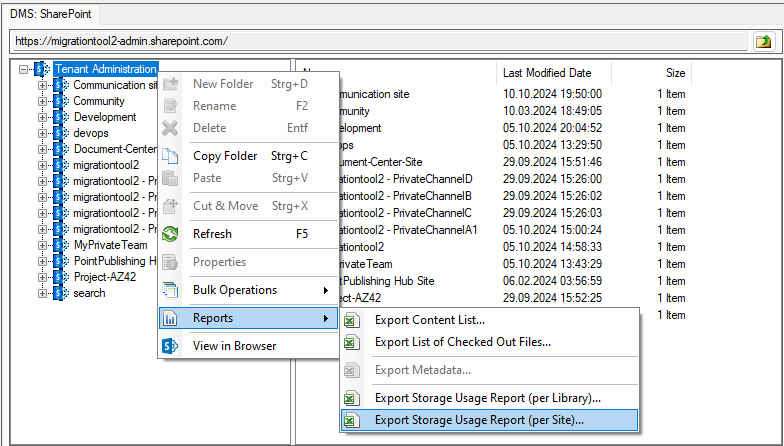Select the MyPrivateTeam tree item
784x446 pixels.
pyautogui.click(x=110, y=245)
